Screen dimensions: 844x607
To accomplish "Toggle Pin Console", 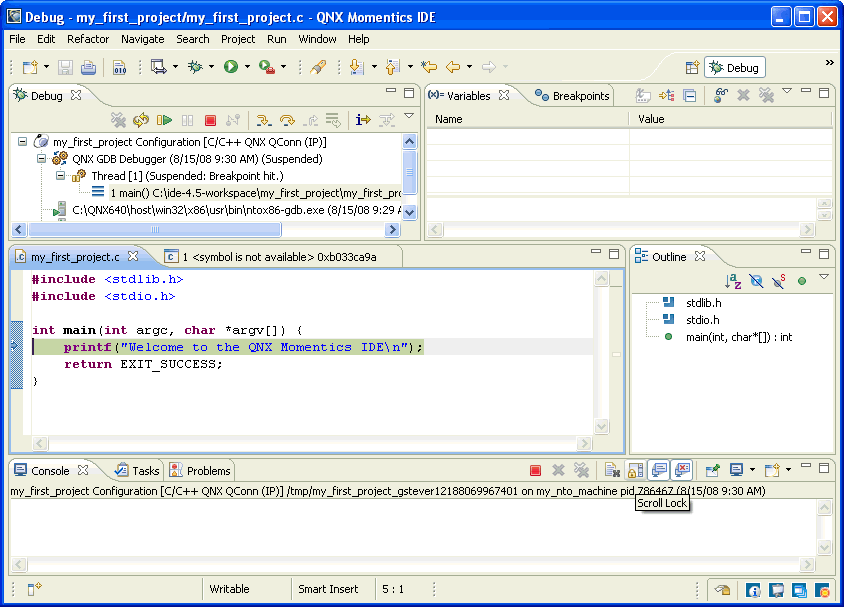I will click(712, 470).
